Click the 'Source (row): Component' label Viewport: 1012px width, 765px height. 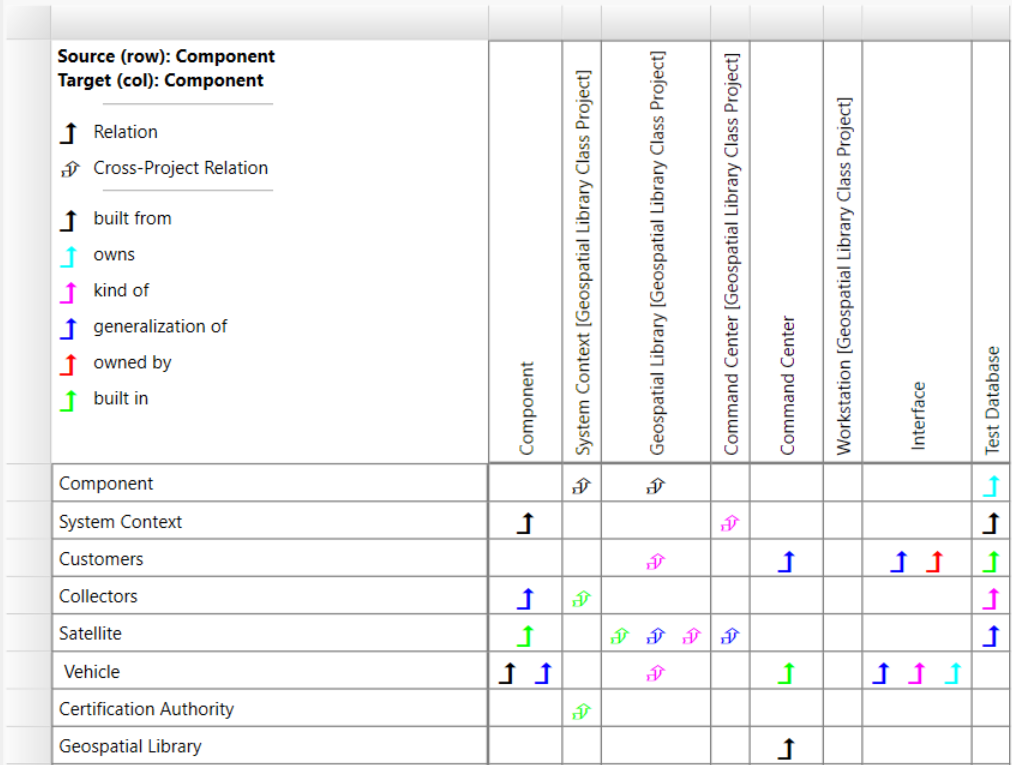coord(166,57)
